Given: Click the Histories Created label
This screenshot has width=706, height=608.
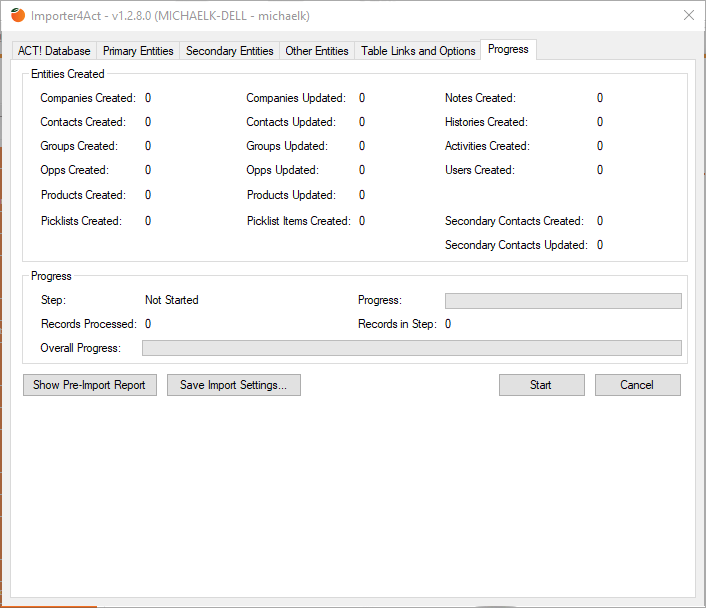Looking at the screenshot, I should tap(486, 122).
